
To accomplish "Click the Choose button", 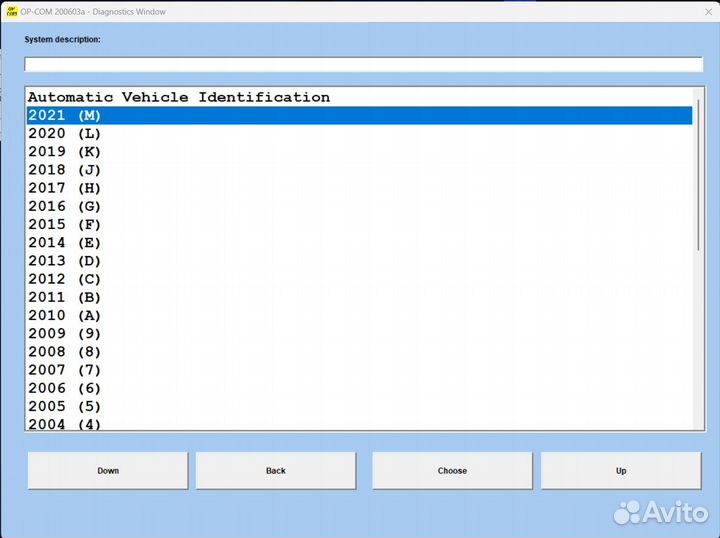I will [452, 471].
